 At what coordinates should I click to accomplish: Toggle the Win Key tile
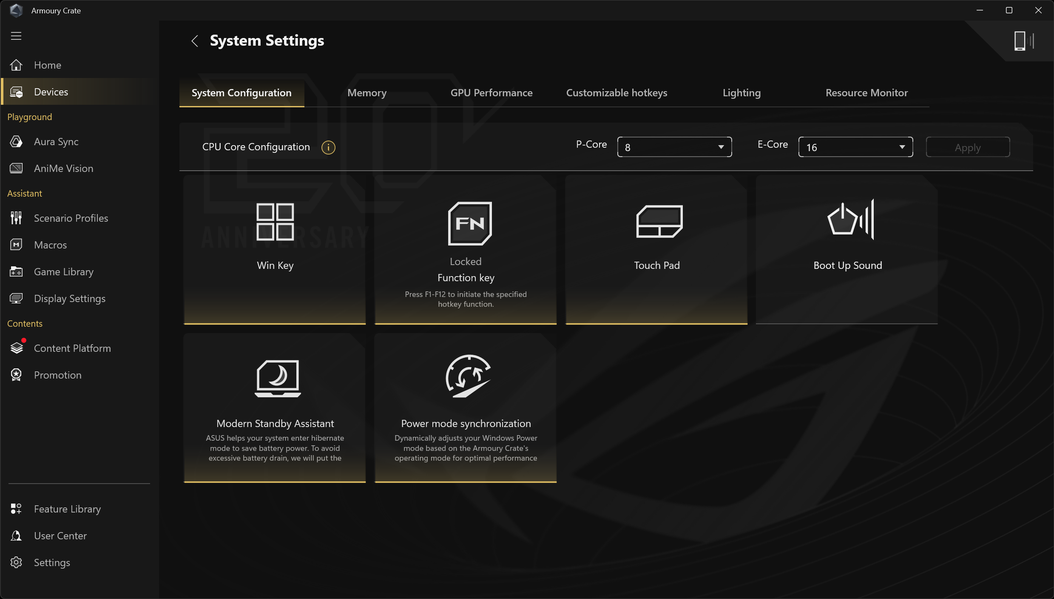[x=275, y=250]
